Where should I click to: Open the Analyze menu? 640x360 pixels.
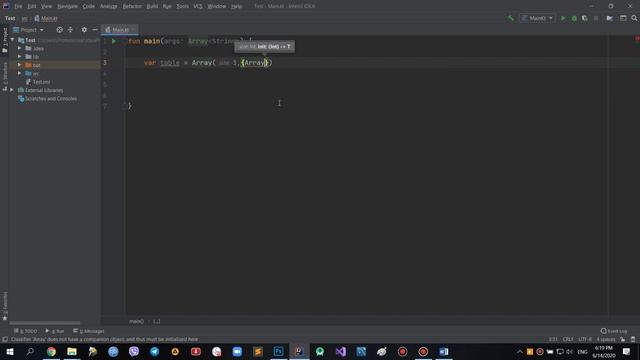tap(109, 6)
